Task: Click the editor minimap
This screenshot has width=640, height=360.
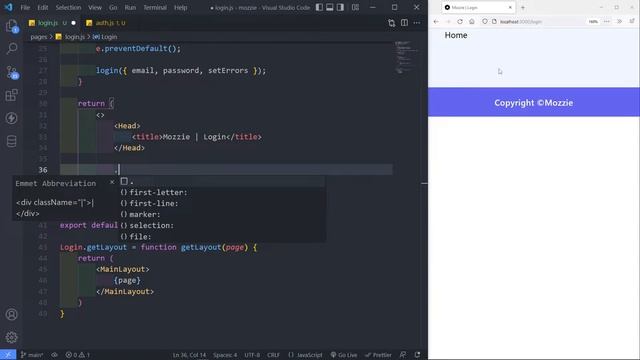Action: (x=407, y=57)
